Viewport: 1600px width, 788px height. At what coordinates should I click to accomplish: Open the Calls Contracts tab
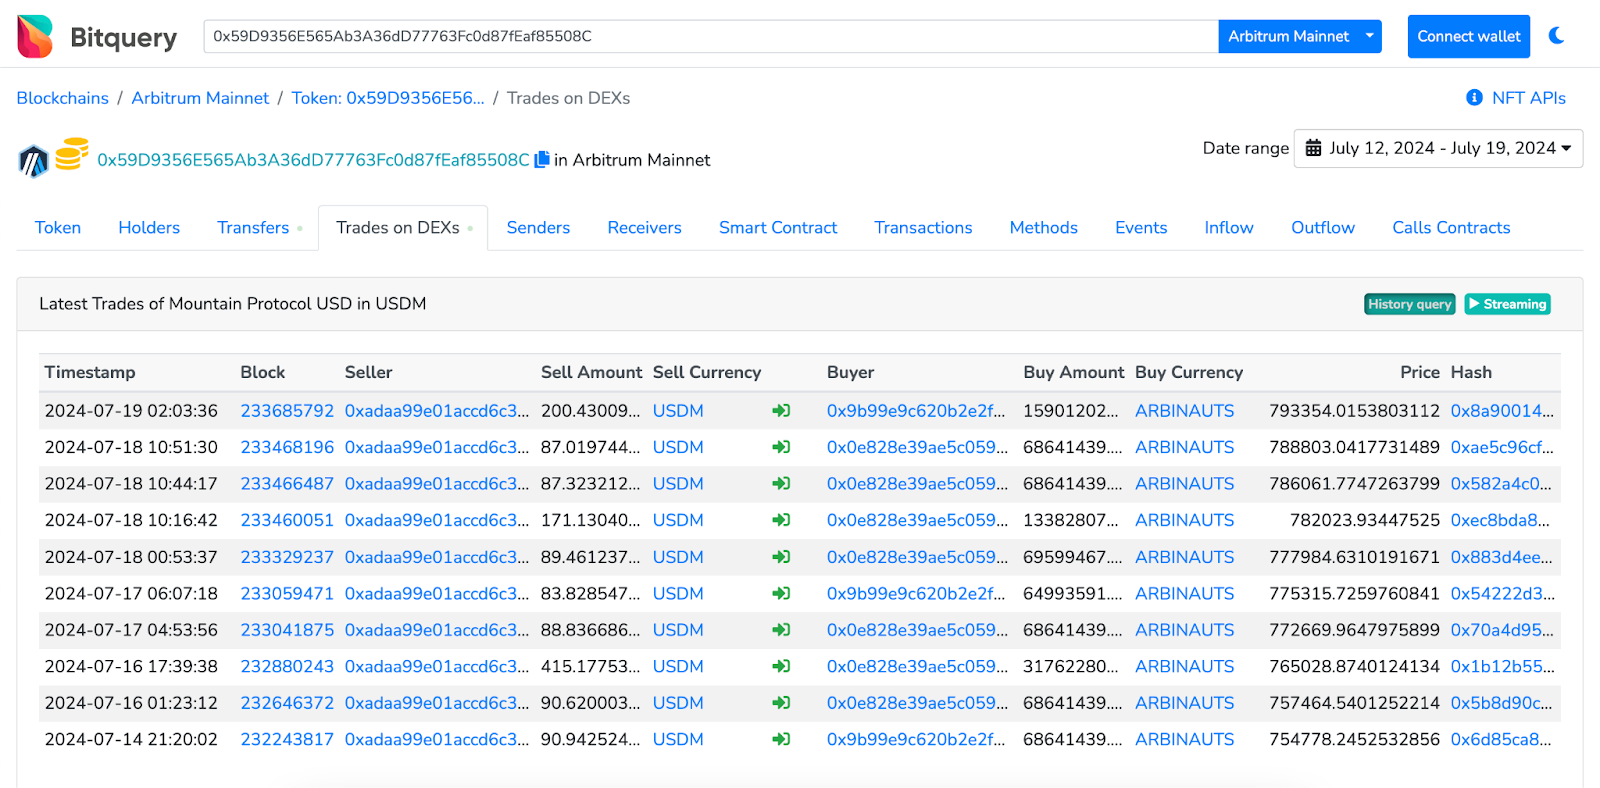[1451, 228]
